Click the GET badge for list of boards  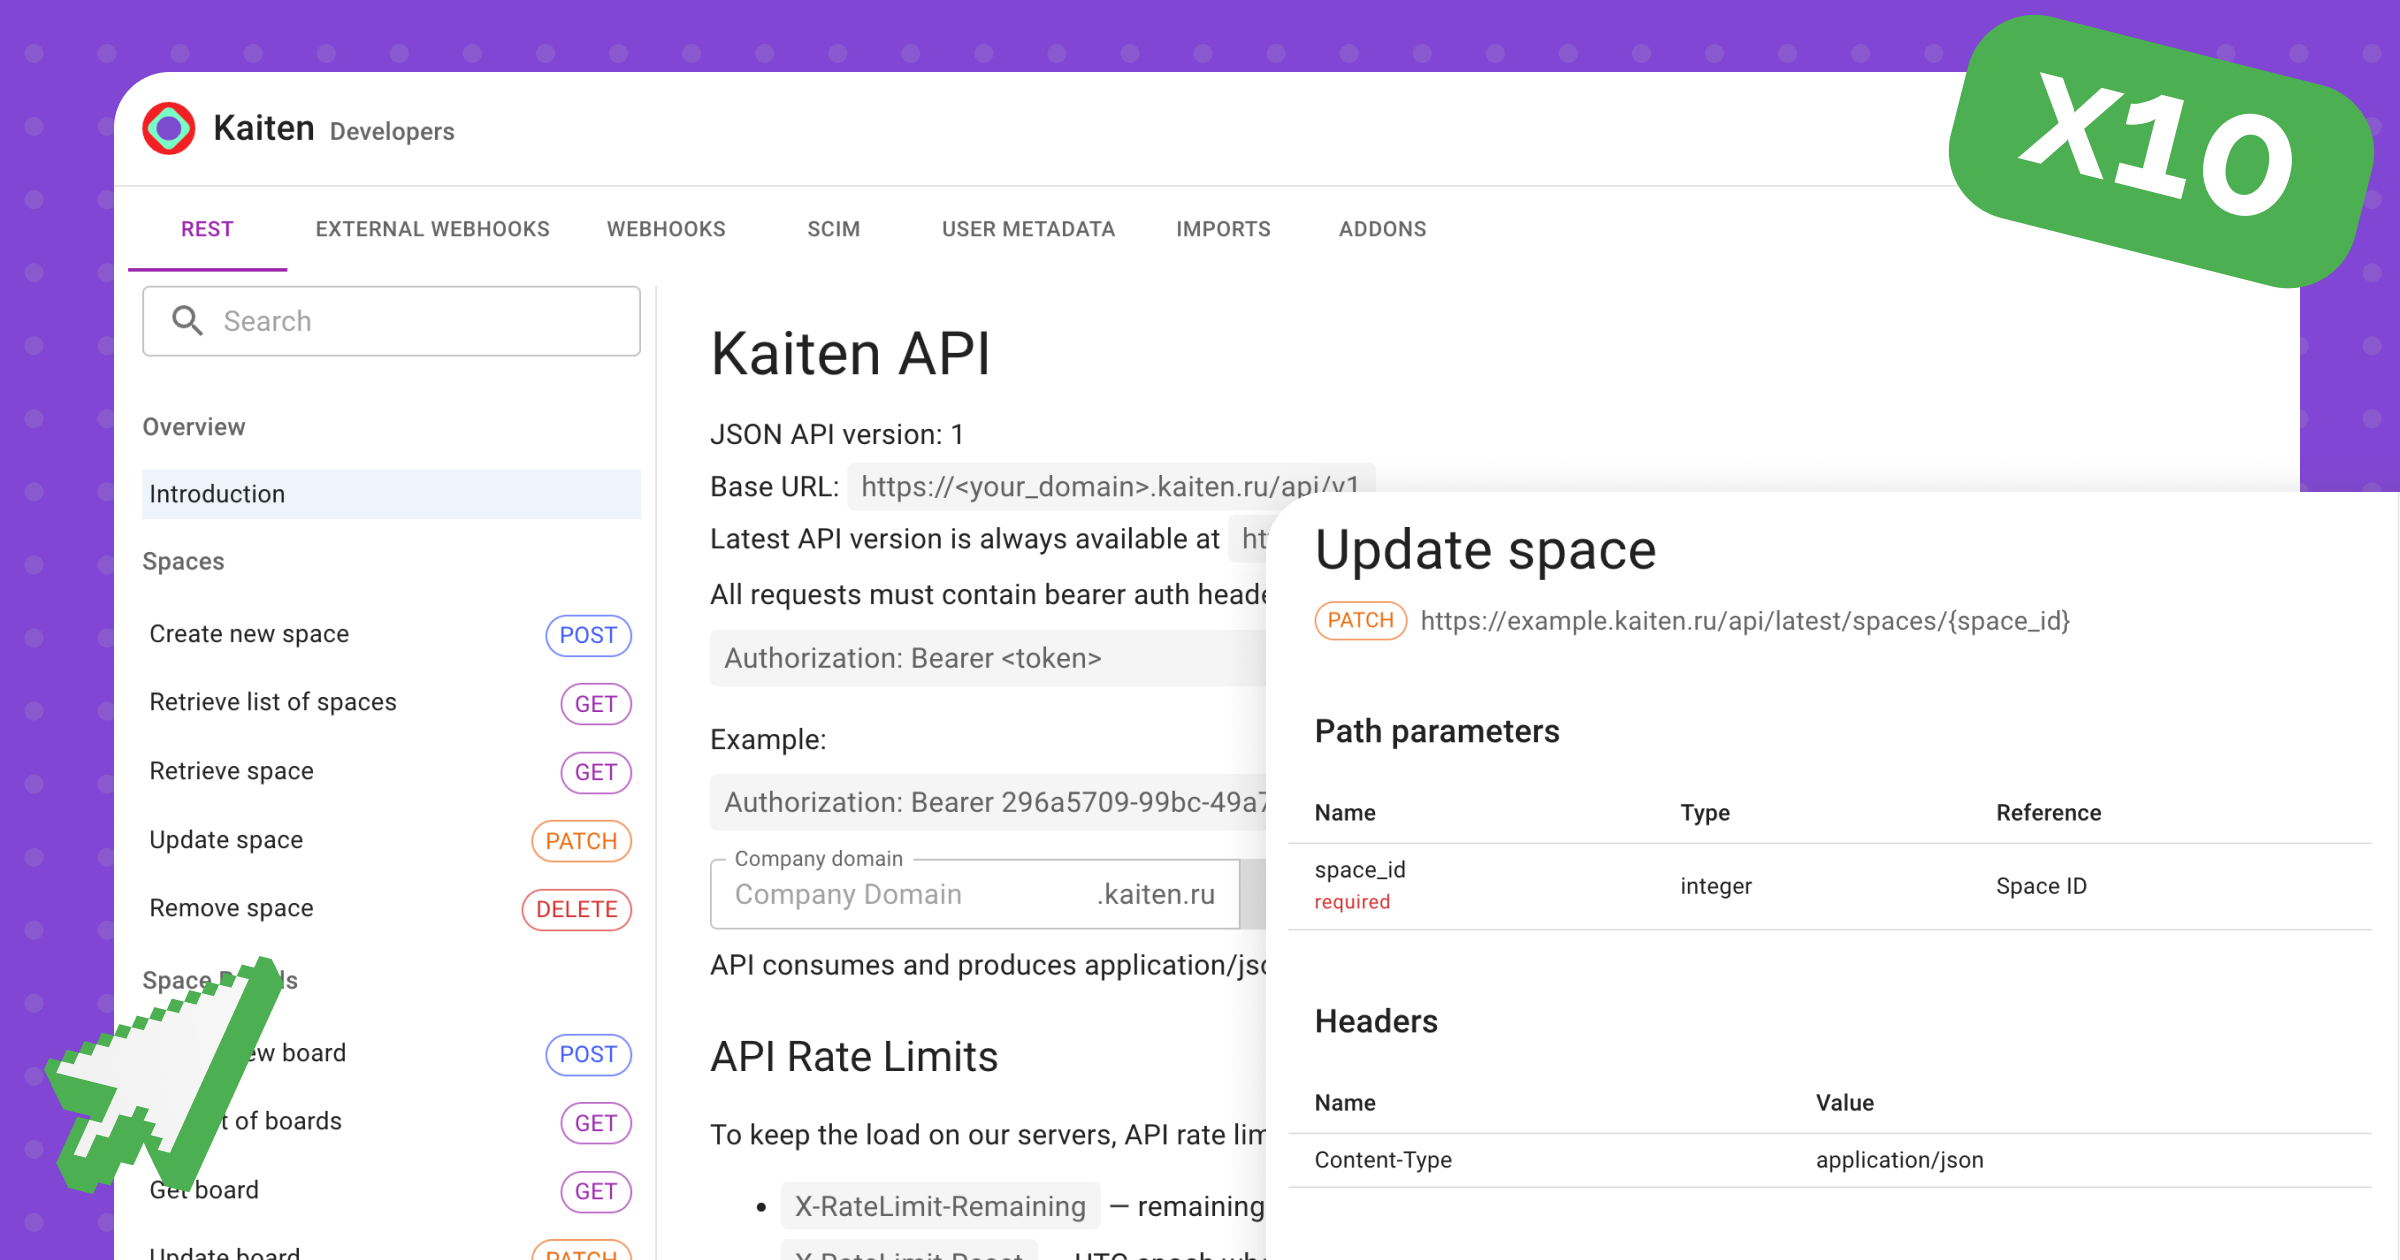click(x=596, y=1123)
